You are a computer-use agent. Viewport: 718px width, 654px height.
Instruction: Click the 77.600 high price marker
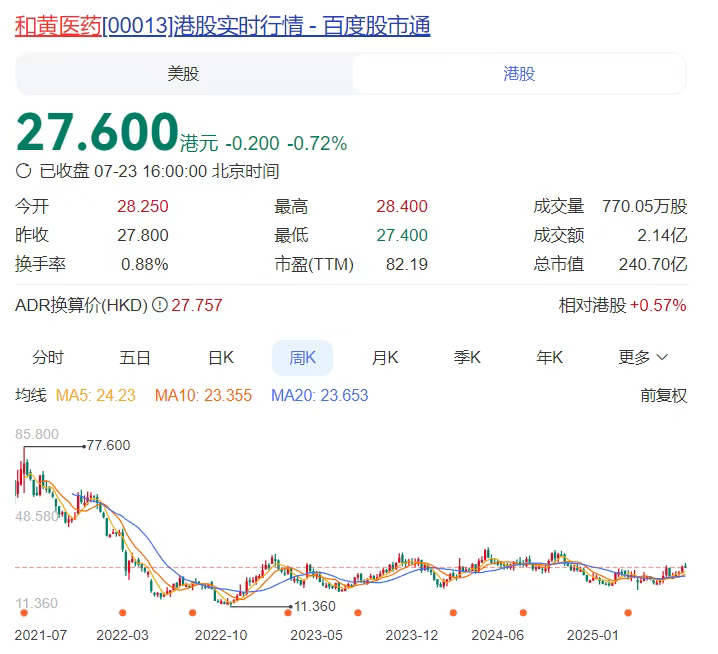[x=108, y=445]
